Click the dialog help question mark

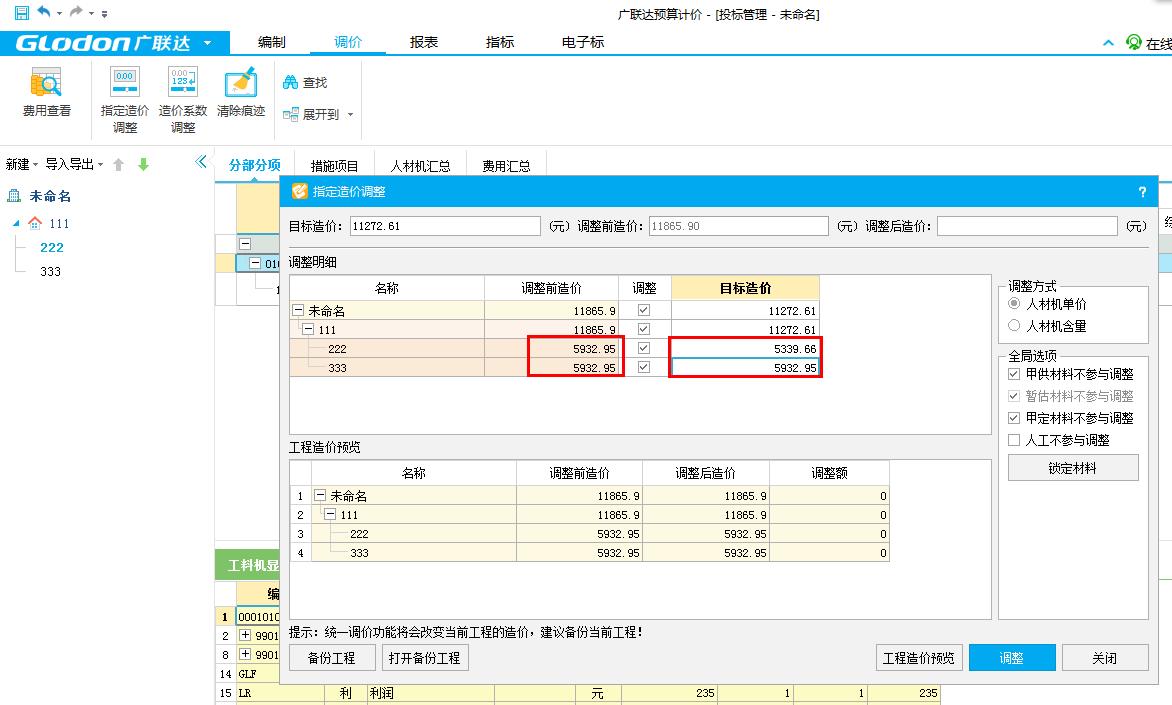pyautogui.click(x=1142, y=192)
